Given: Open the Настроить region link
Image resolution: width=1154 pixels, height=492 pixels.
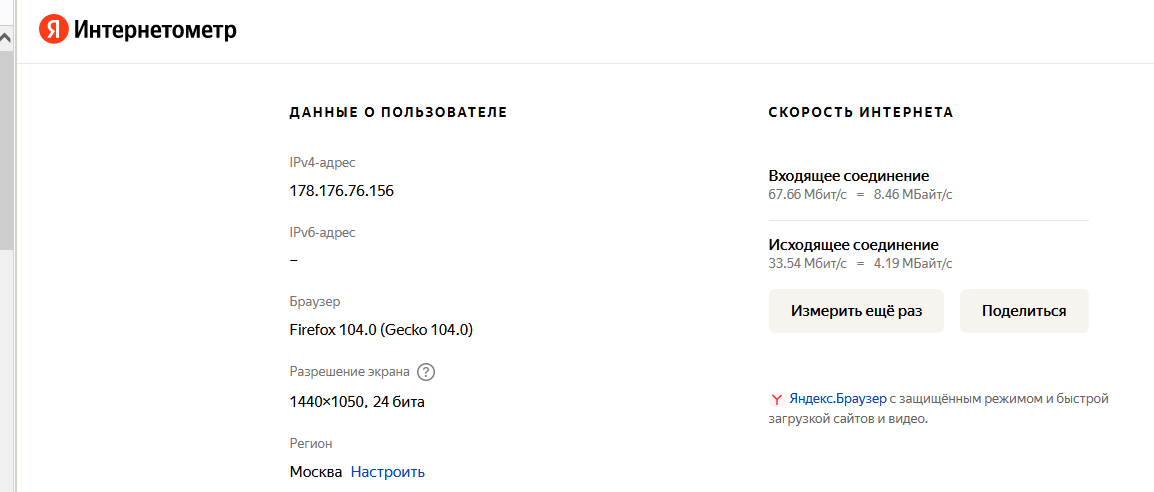Looking at the screenshot, I should pyautogui.click(x=387, y=472).
